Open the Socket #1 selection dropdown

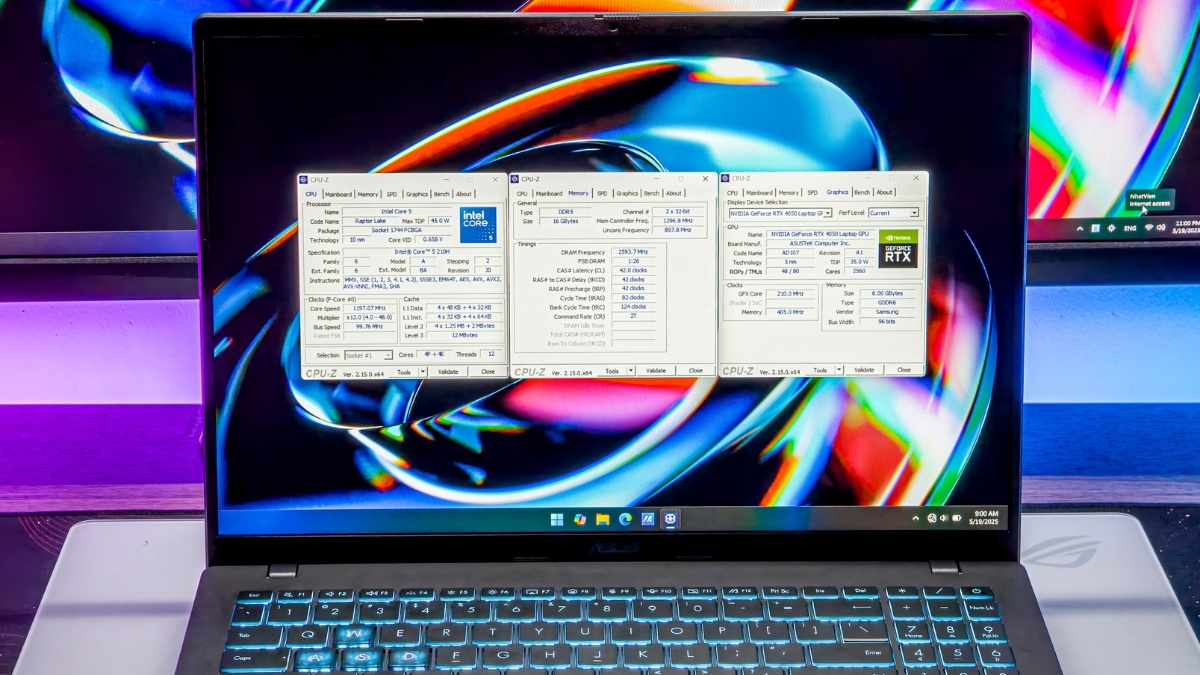[369, 355]
